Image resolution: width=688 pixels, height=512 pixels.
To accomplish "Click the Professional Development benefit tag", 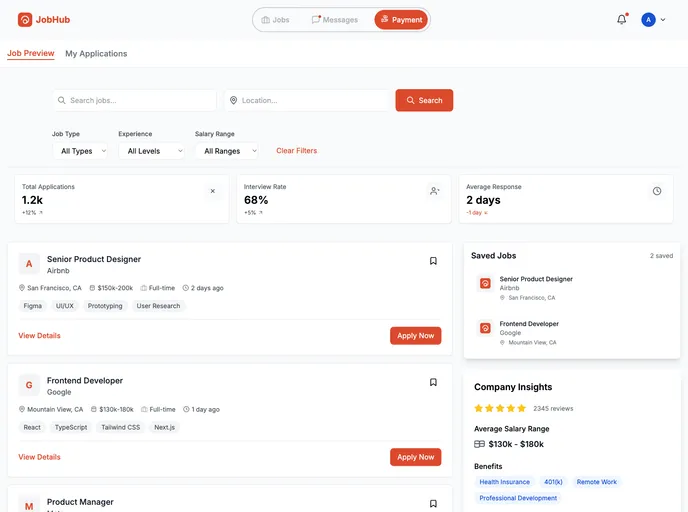I will coord(518,498).
